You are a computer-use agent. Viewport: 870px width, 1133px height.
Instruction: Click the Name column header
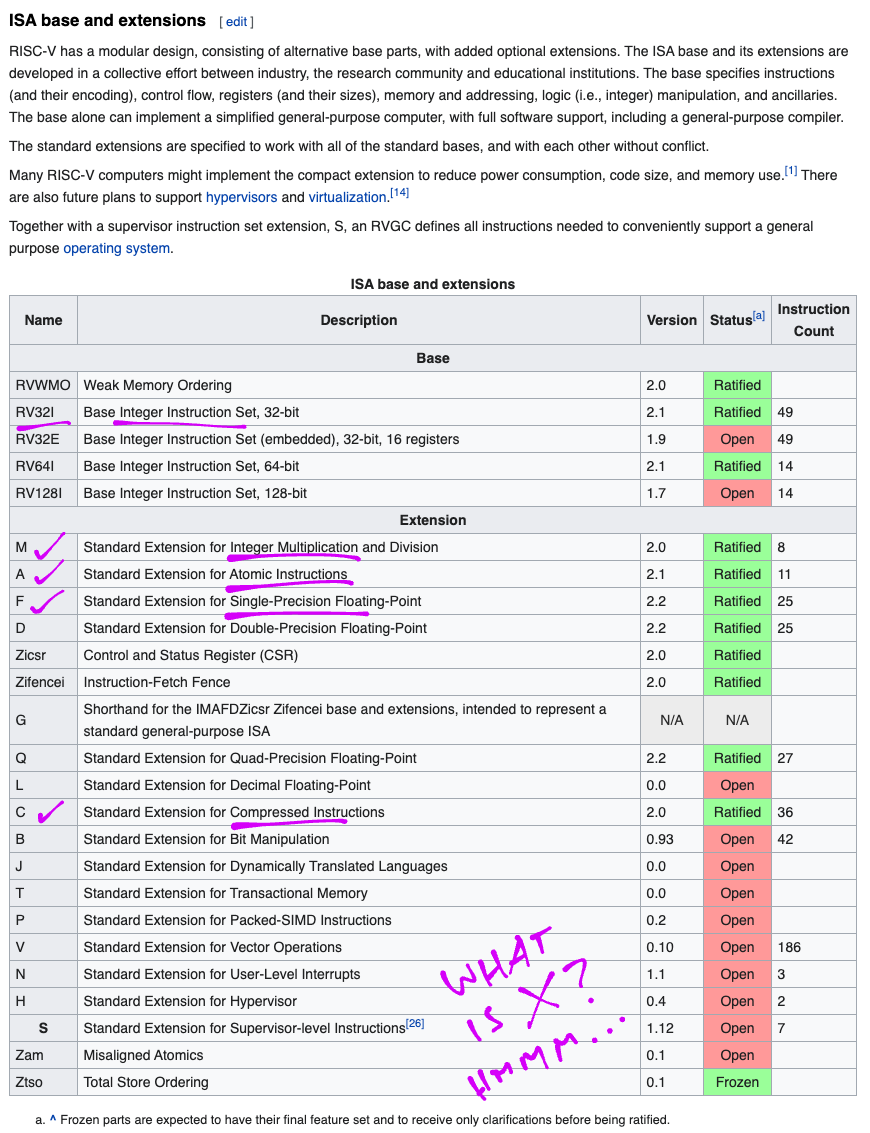click(x=43, y=320)
